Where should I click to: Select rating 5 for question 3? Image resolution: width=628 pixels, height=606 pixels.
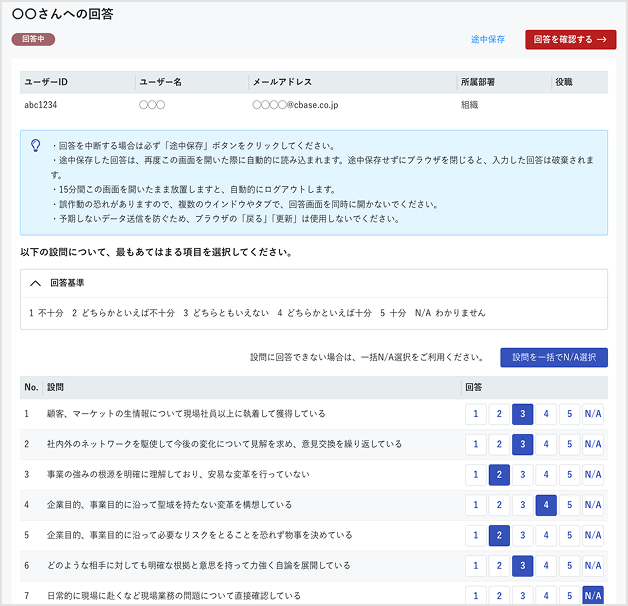[x=569, y=475]
